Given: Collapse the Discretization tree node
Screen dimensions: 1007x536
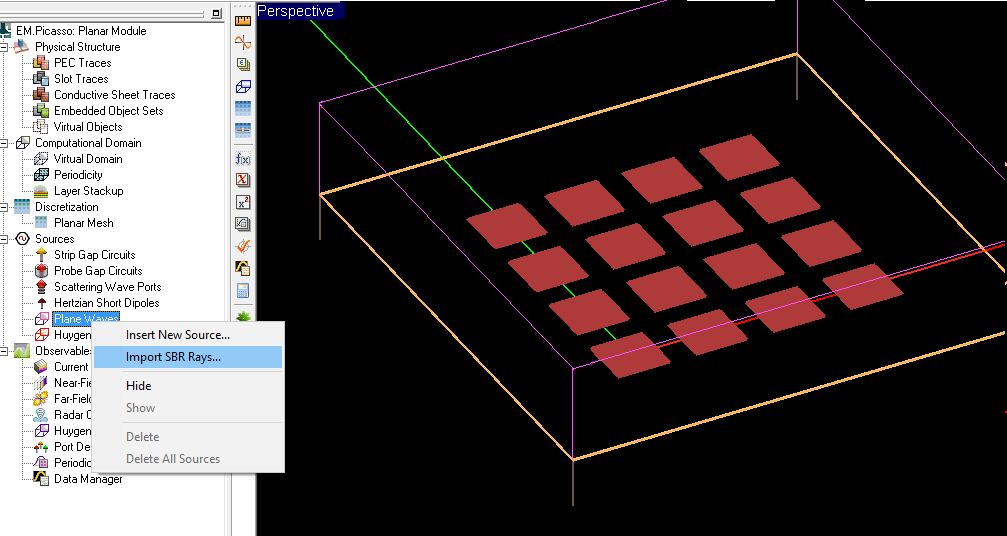Looking at the screenshot, I should [x=6, y=207].
